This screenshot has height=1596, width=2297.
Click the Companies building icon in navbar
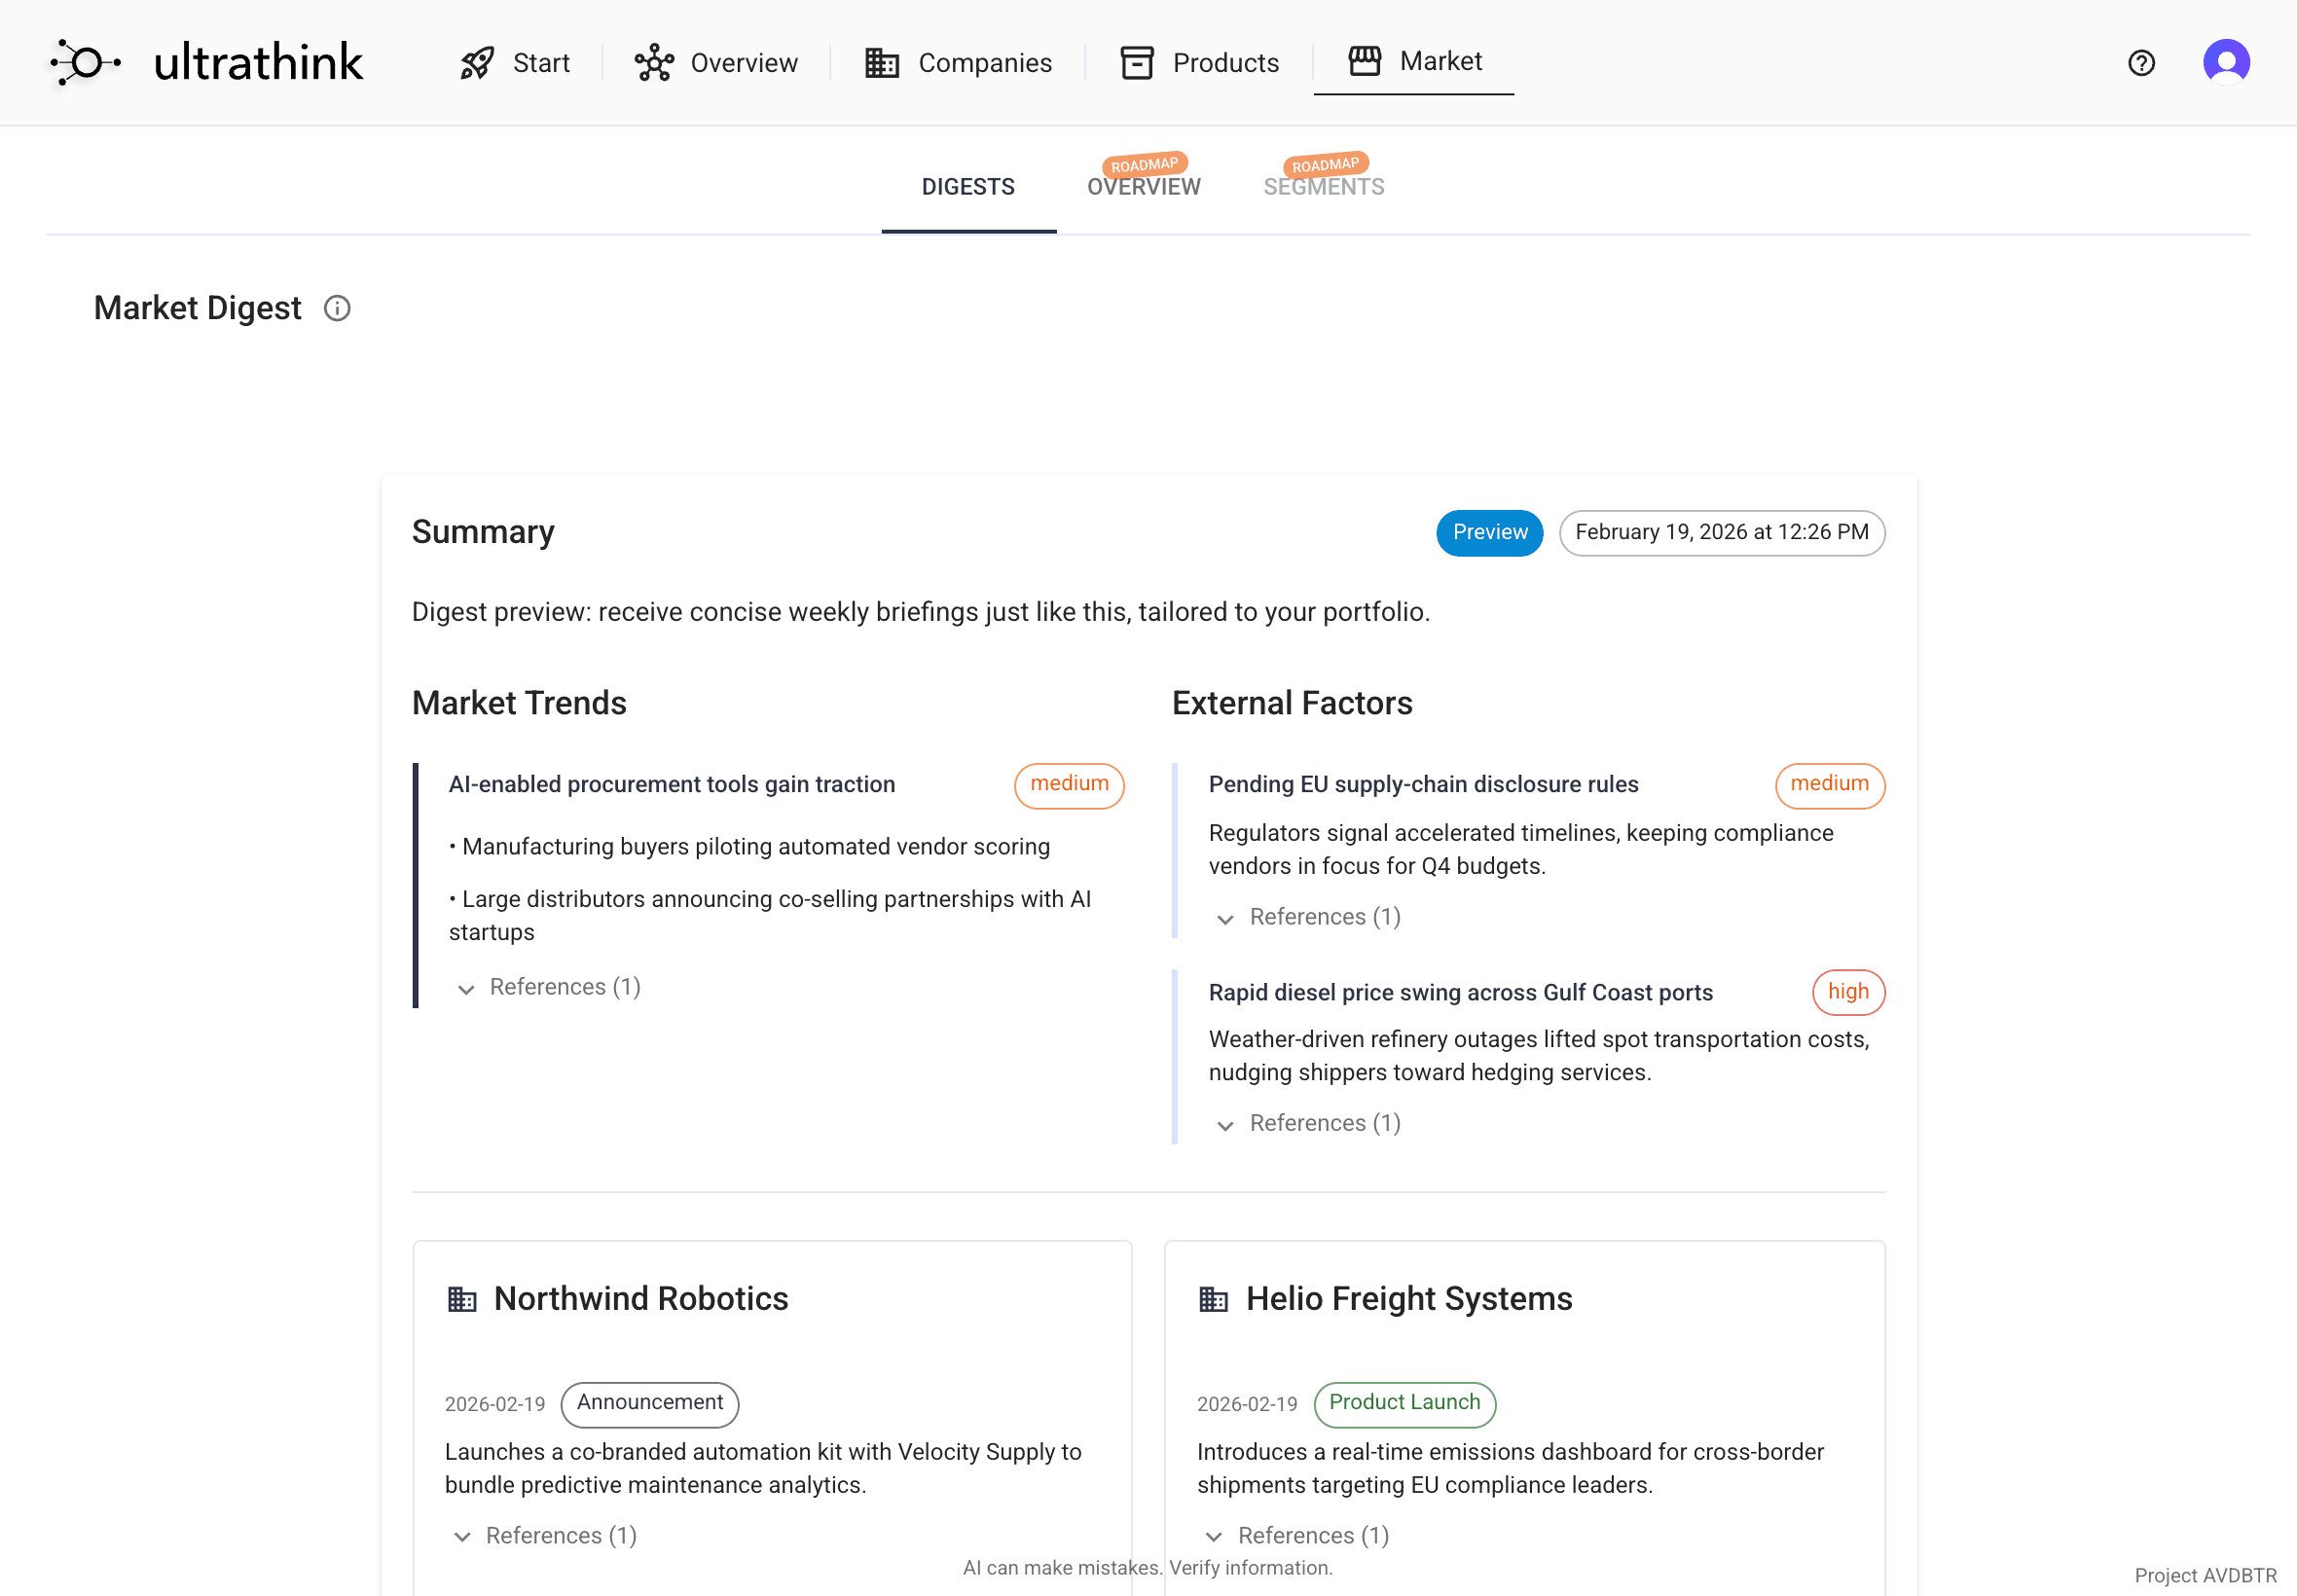pyautogui.click(x=881, y=63)
